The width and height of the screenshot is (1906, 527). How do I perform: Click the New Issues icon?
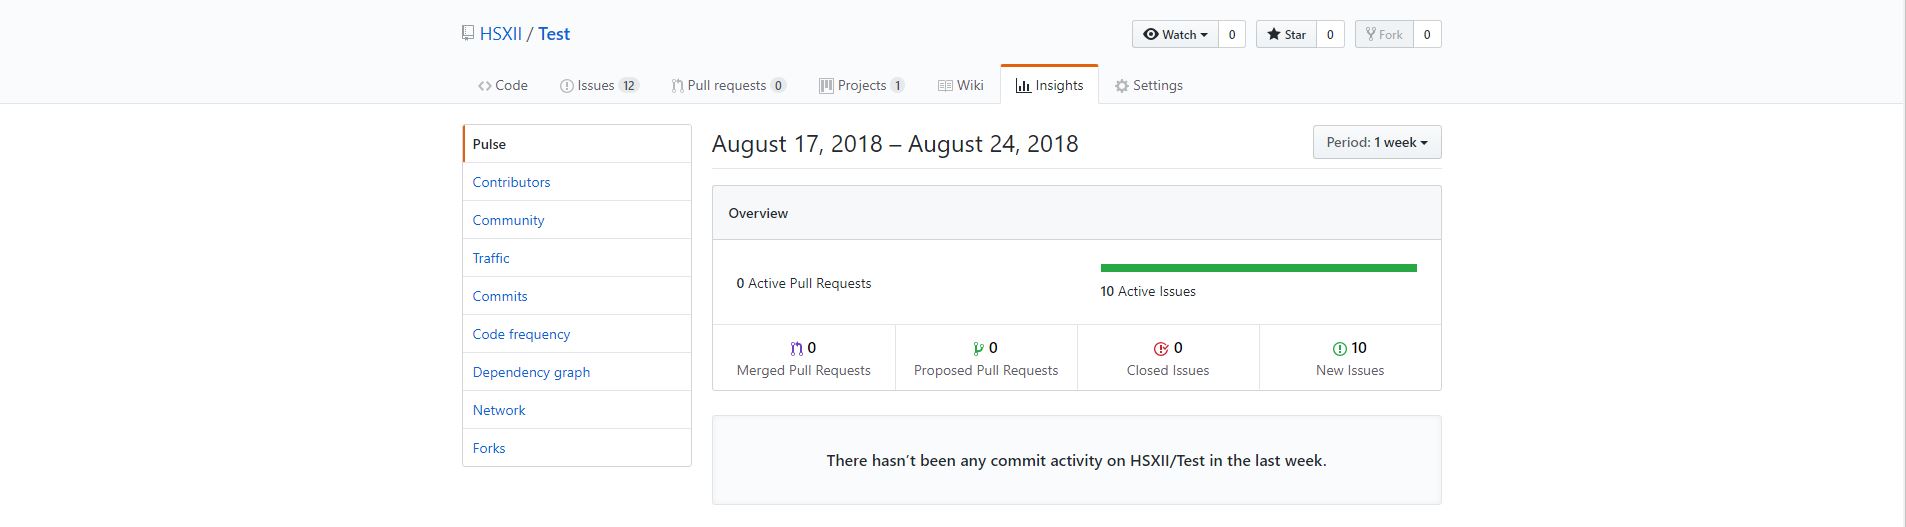point(1340,349)
